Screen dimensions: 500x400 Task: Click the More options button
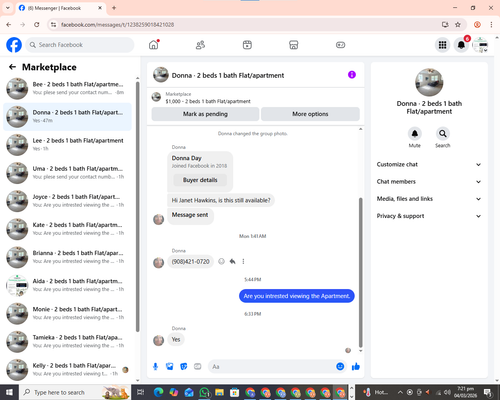click(310, 114)
